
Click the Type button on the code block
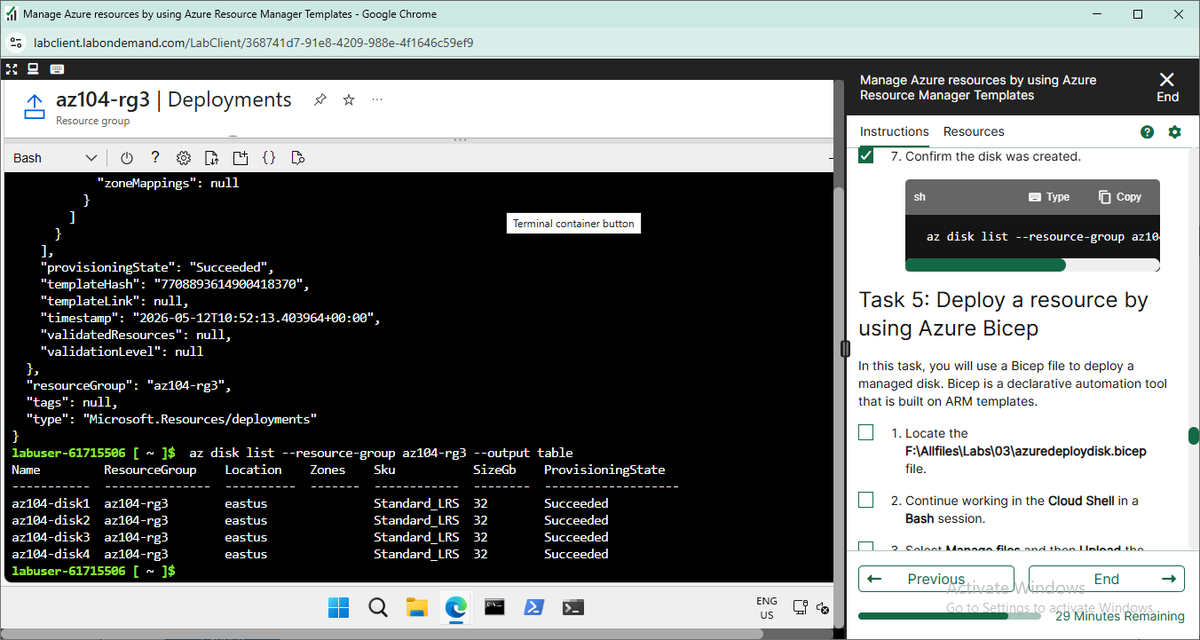[1049, 197]
